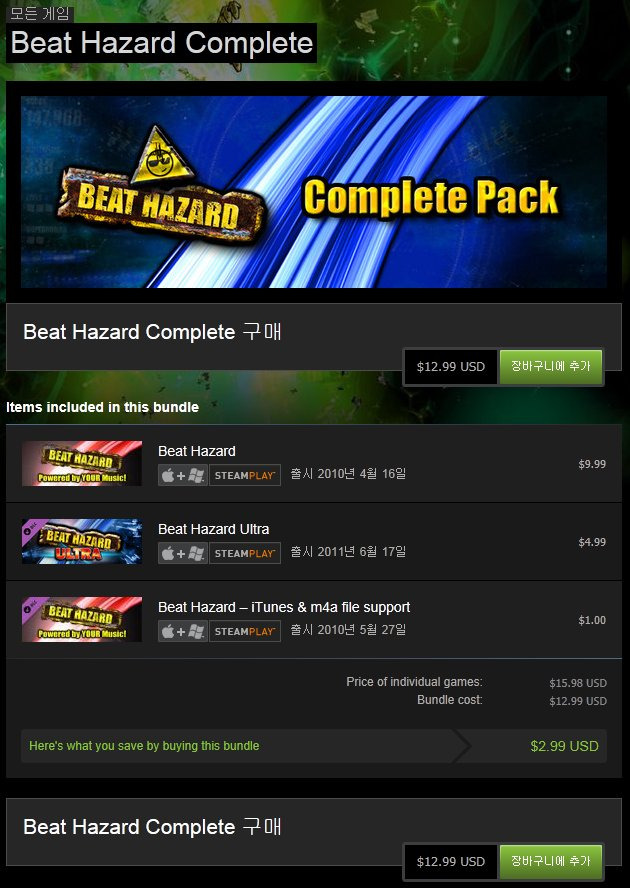630x888 pixels.
Task: Click the top $12.99 USD price box
Action: 451,367
